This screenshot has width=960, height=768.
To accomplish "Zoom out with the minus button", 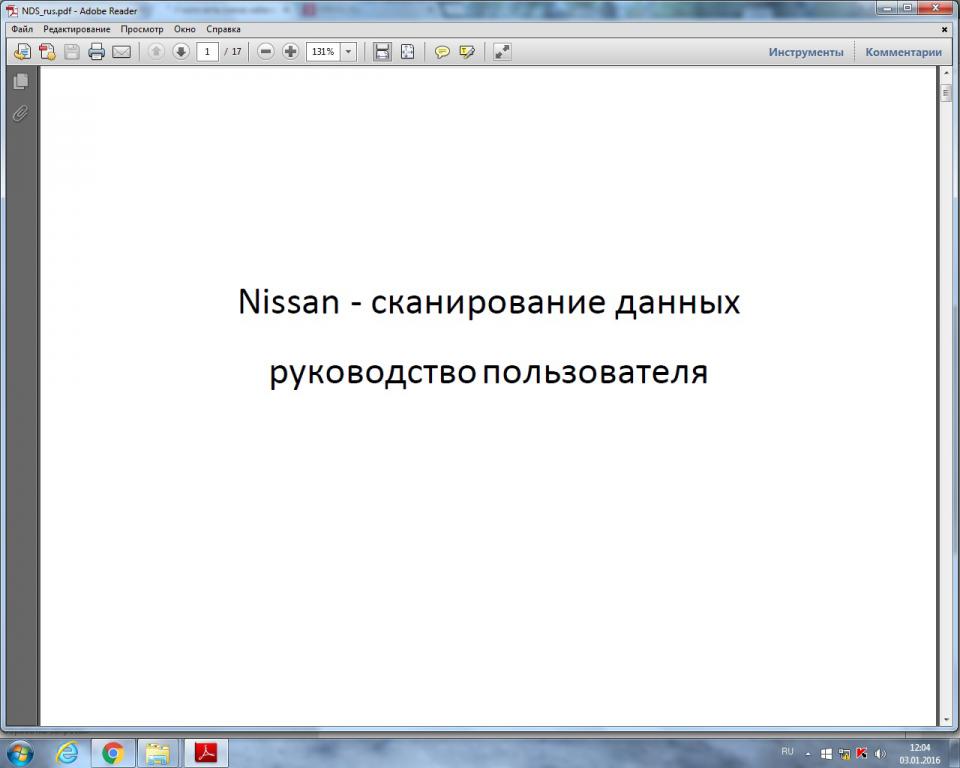I will pyautogui.click(x=266, y=51).
